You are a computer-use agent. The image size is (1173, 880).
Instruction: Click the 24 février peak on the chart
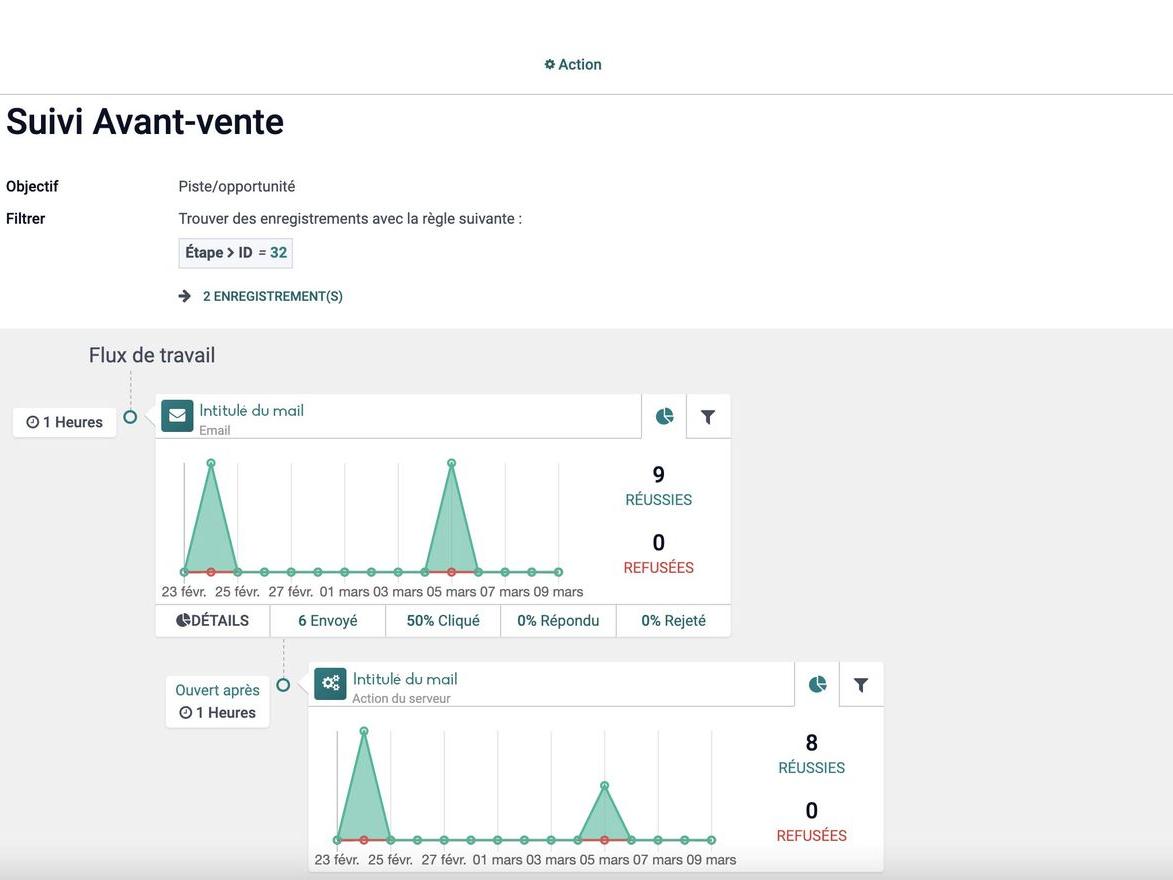click(x=210, y=463)
